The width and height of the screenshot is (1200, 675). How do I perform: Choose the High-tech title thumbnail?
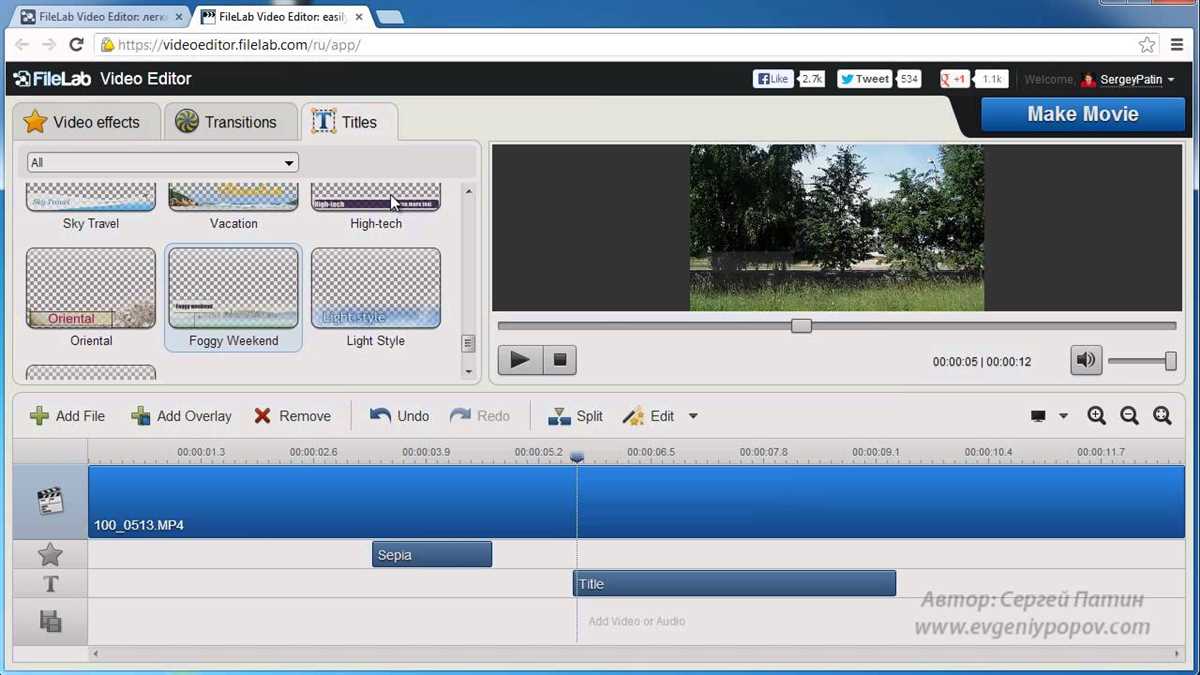pyautogui.click(x=376, y=197)
